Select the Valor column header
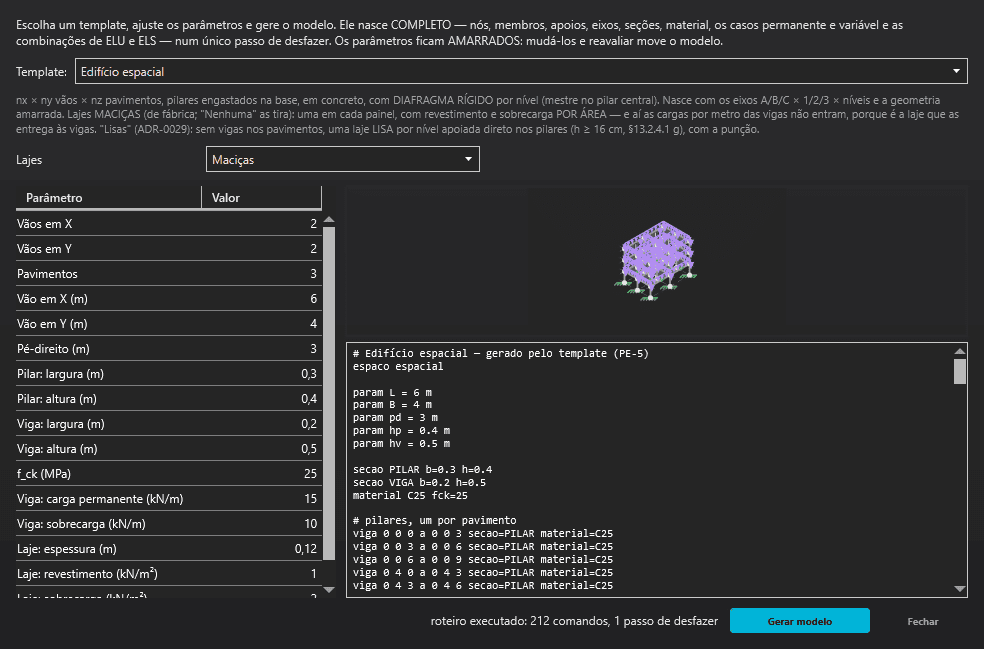The width and height of the screenshot is (984, 649). (x=262, y=198)
